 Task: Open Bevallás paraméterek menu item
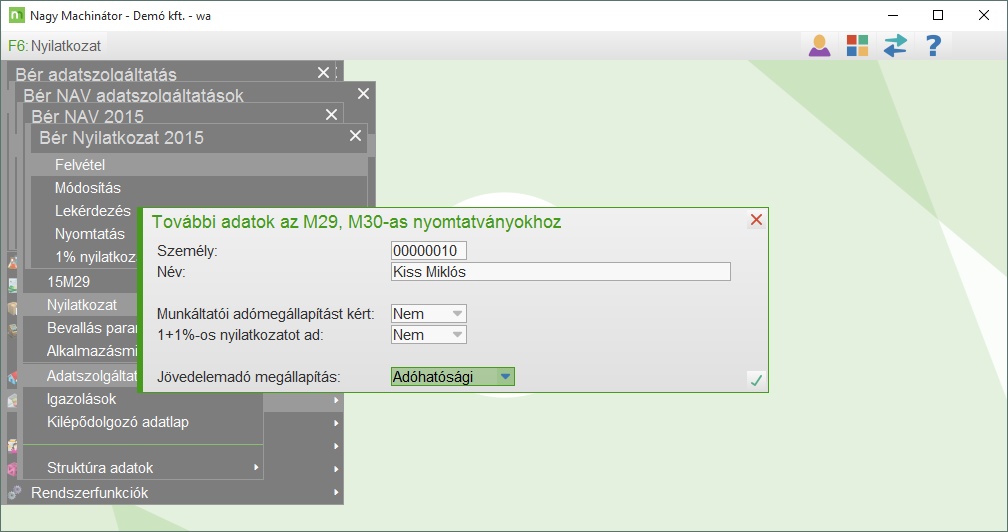click(80, 328)
